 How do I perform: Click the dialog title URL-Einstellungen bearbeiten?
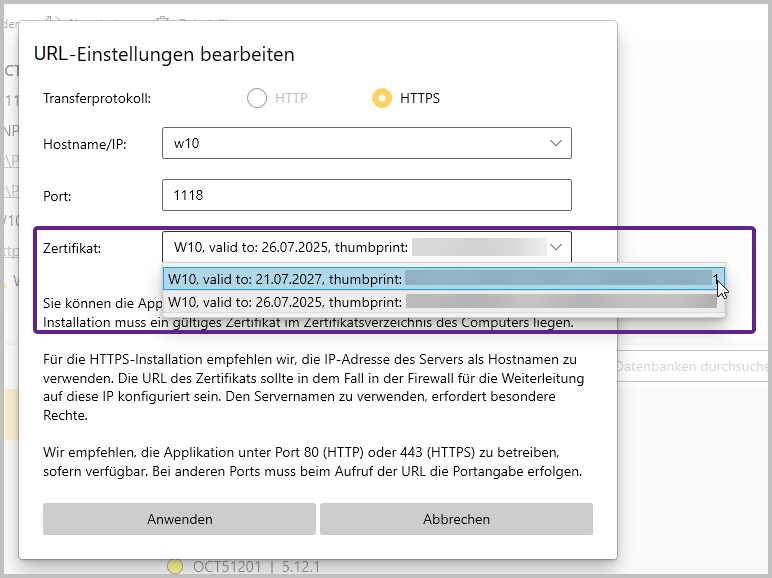[x=164, y=54]
